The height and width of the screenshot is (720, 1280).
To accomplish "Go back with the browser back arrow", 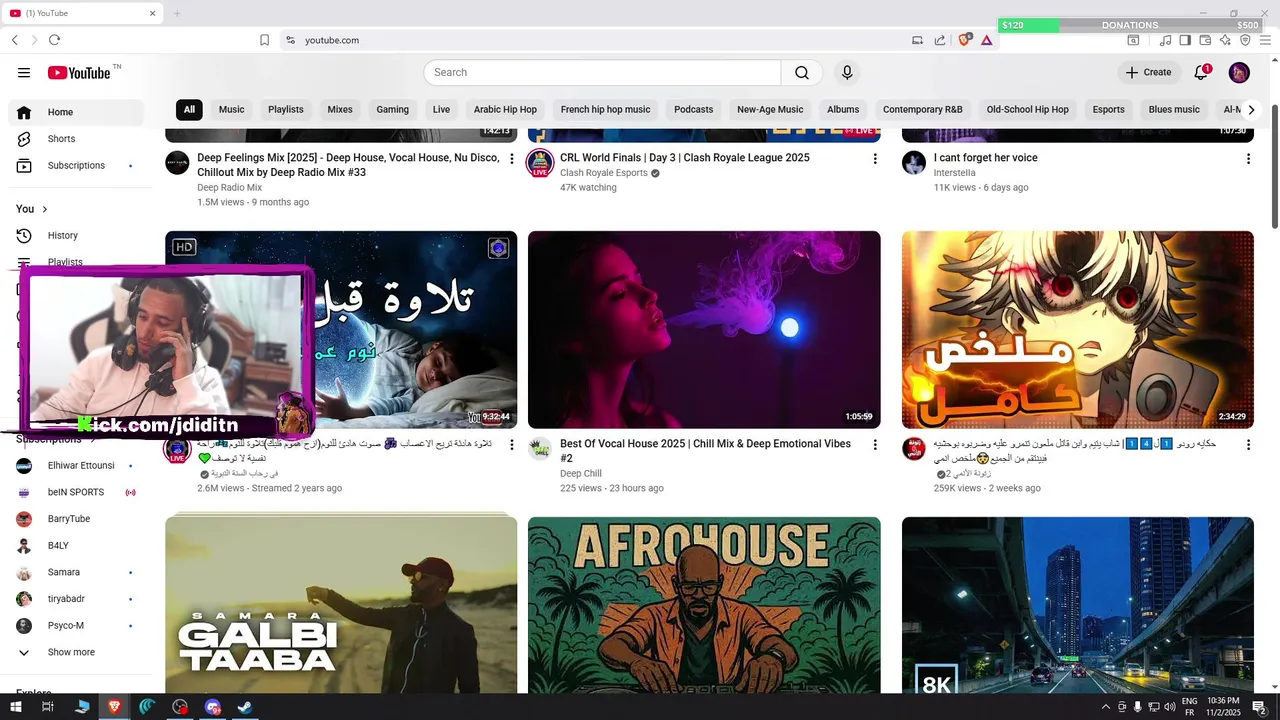I will 14,40.
